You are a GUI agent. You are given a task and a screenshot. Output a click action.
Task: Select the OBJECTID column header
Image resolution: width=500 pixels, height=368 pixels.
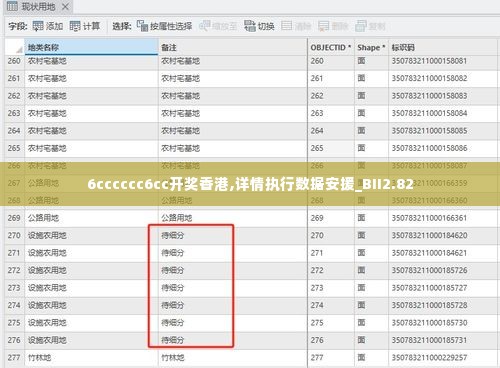tap(331, 47)
